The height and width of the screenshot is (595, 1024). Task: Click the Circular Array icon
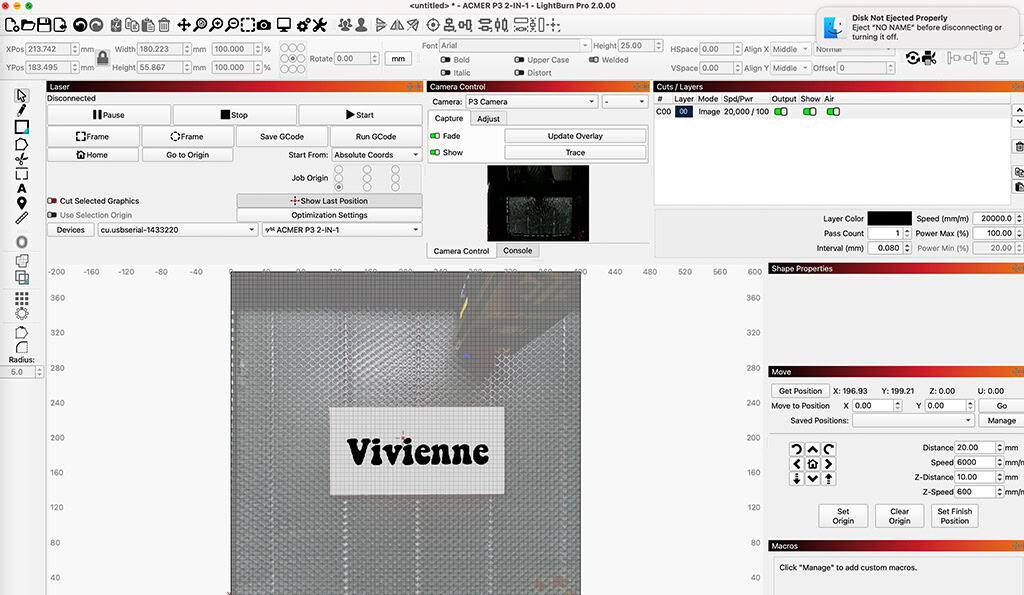[x=22, y=313]
